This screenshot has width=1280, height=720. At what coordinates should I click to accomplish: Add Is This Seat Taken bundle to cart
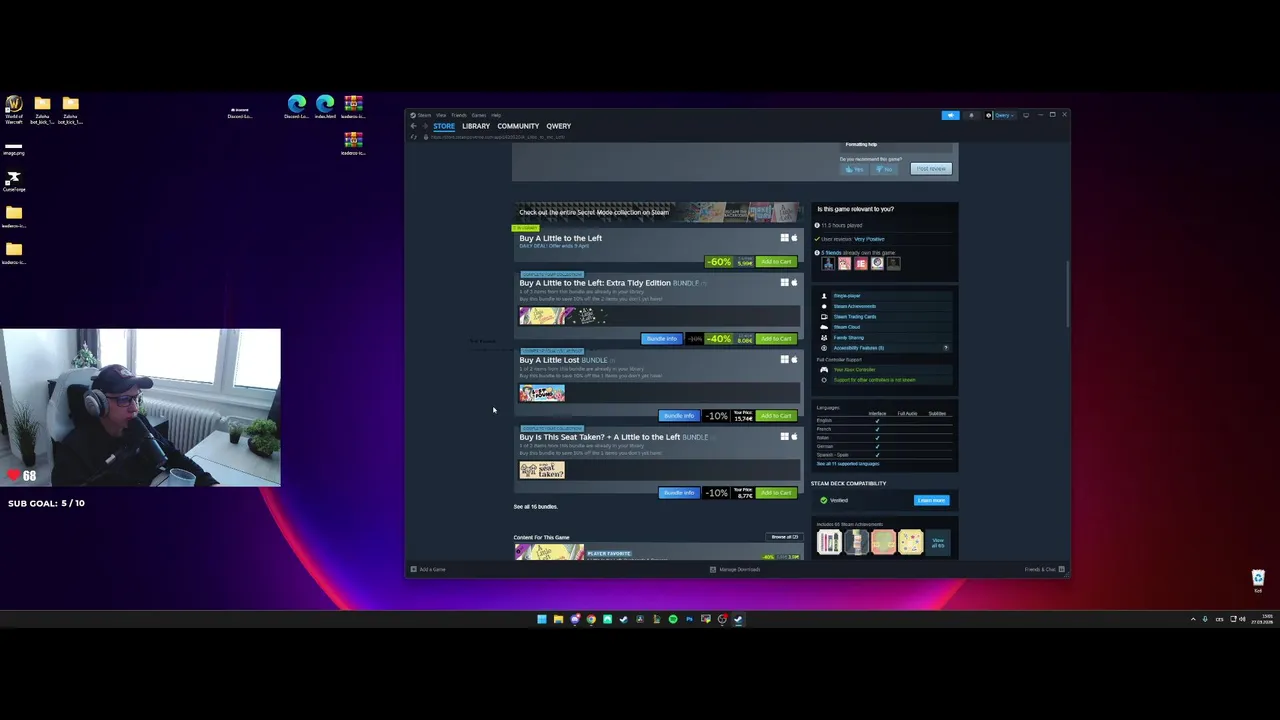tap(776, 493)
